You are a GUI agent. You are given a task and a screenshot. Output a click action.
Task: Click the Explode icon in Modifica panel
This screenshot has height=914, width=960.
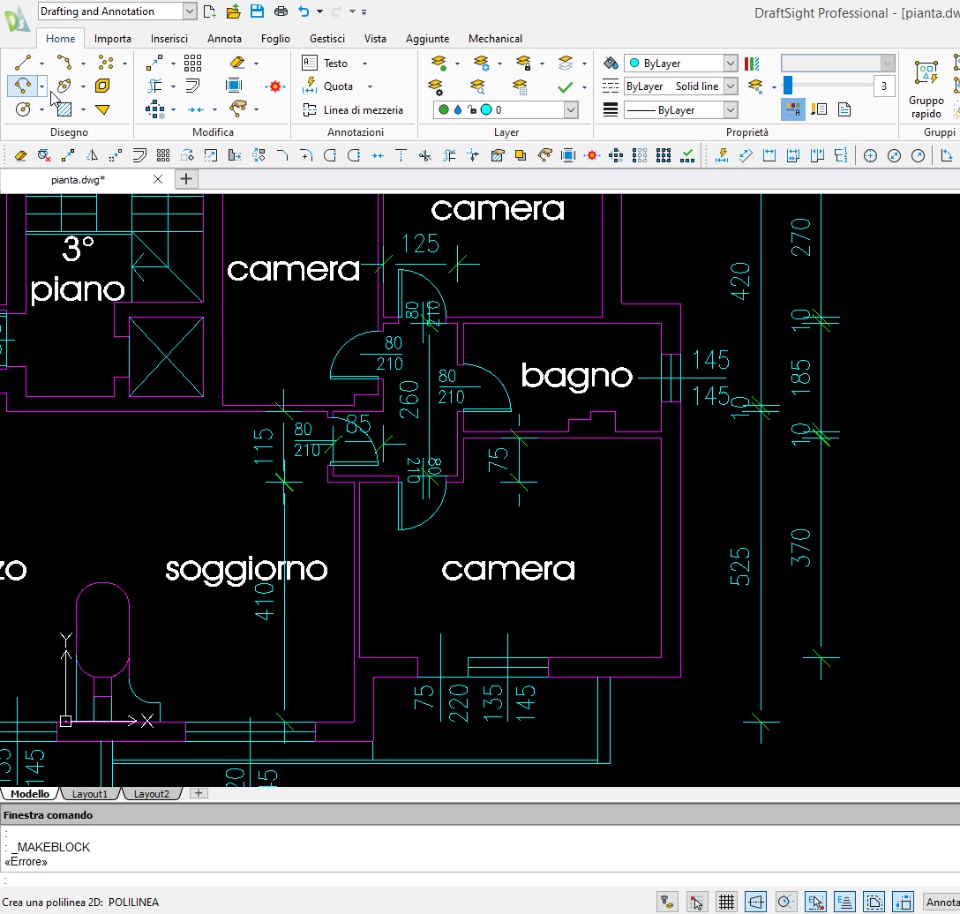[277, 87]
